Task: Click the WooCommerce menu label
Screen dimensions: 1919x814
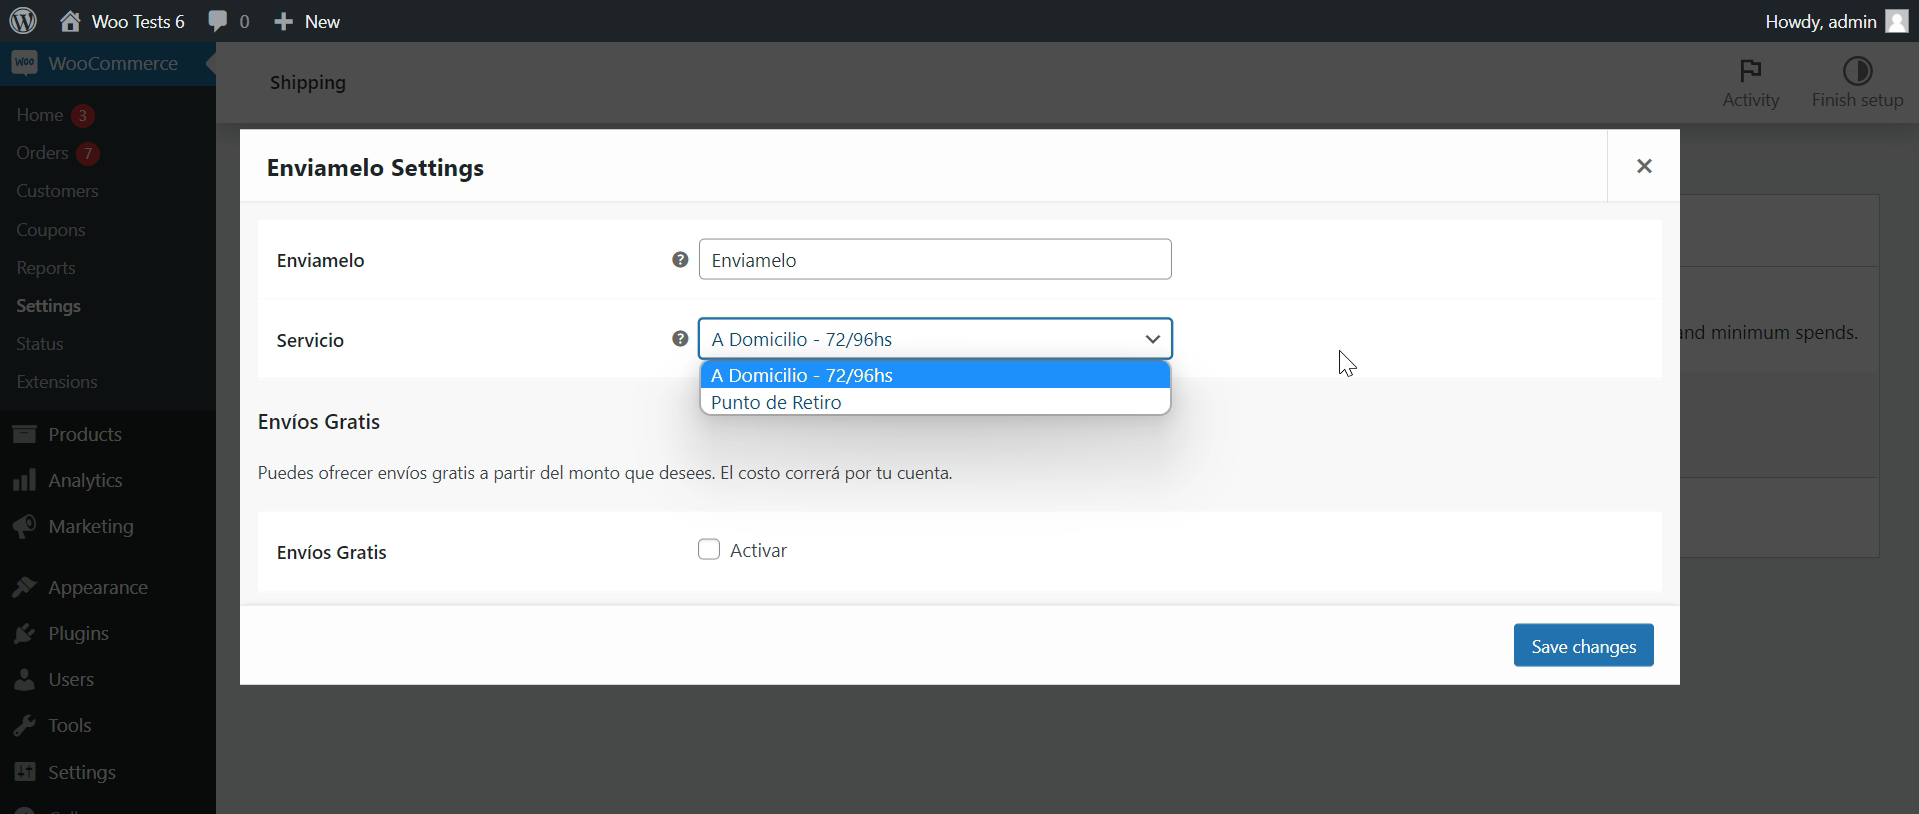Action: 113,63
